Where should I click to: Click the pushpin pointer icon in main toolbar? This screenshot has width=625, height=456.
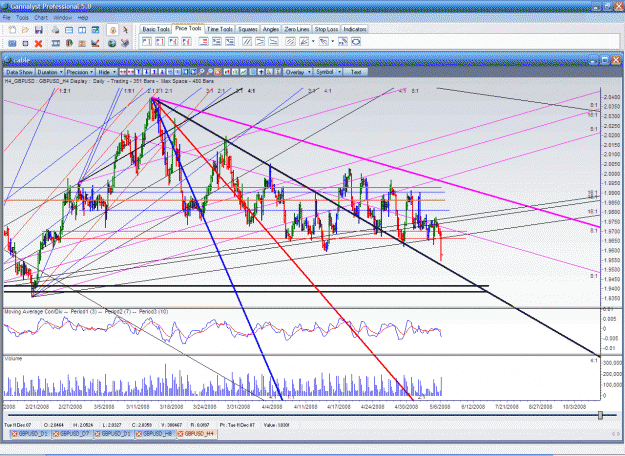click(x=126, y=30)
